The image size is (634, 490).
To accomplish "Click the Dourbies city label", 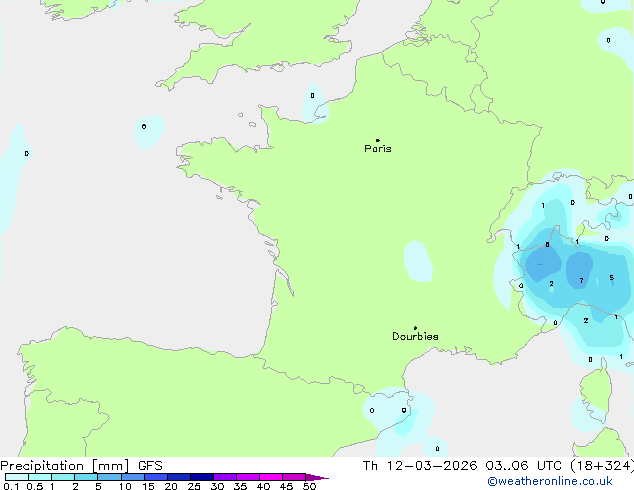I will pyautogui.click(x=415, y=336).
